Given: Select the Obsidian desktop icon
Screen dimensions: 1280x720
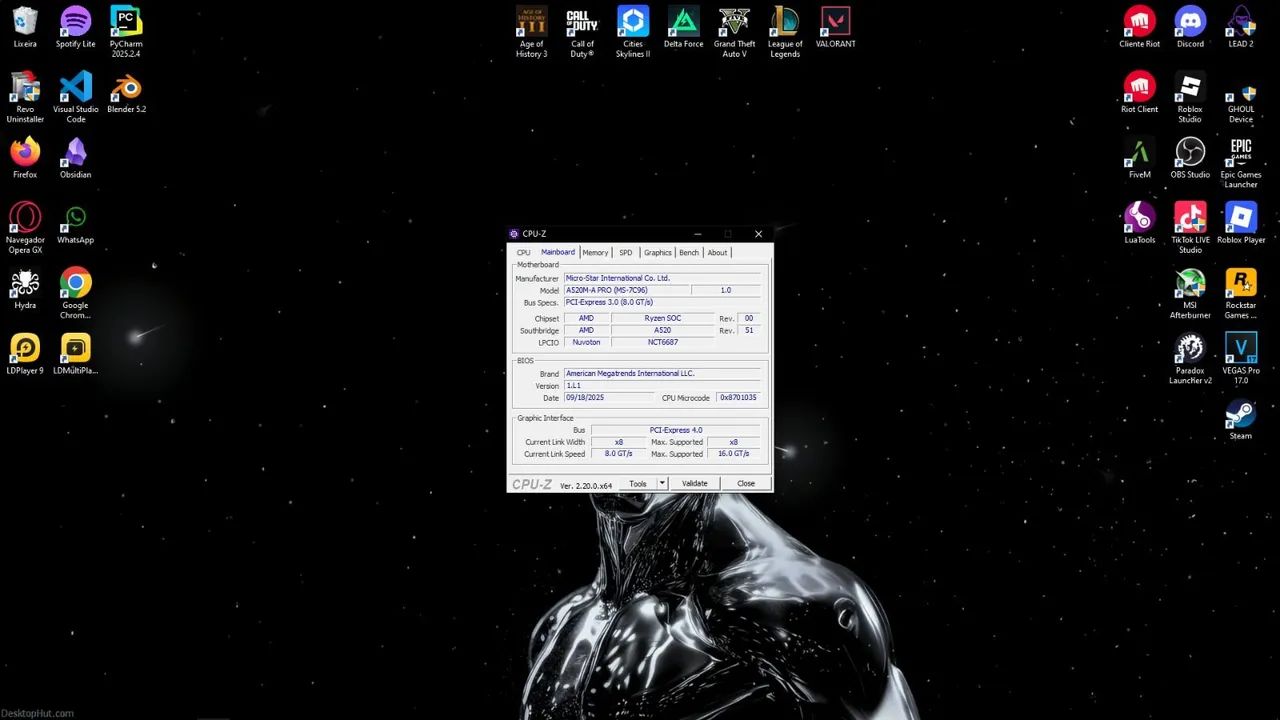Looking at the screenshot, I should tap(75, 158).
